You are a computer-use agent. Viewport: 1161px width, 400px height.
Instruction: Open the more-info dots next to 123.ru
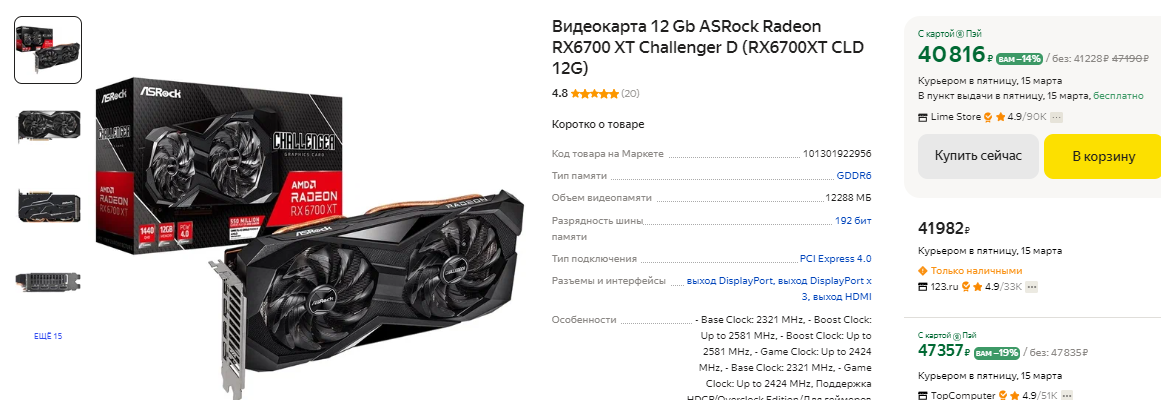1031,287
